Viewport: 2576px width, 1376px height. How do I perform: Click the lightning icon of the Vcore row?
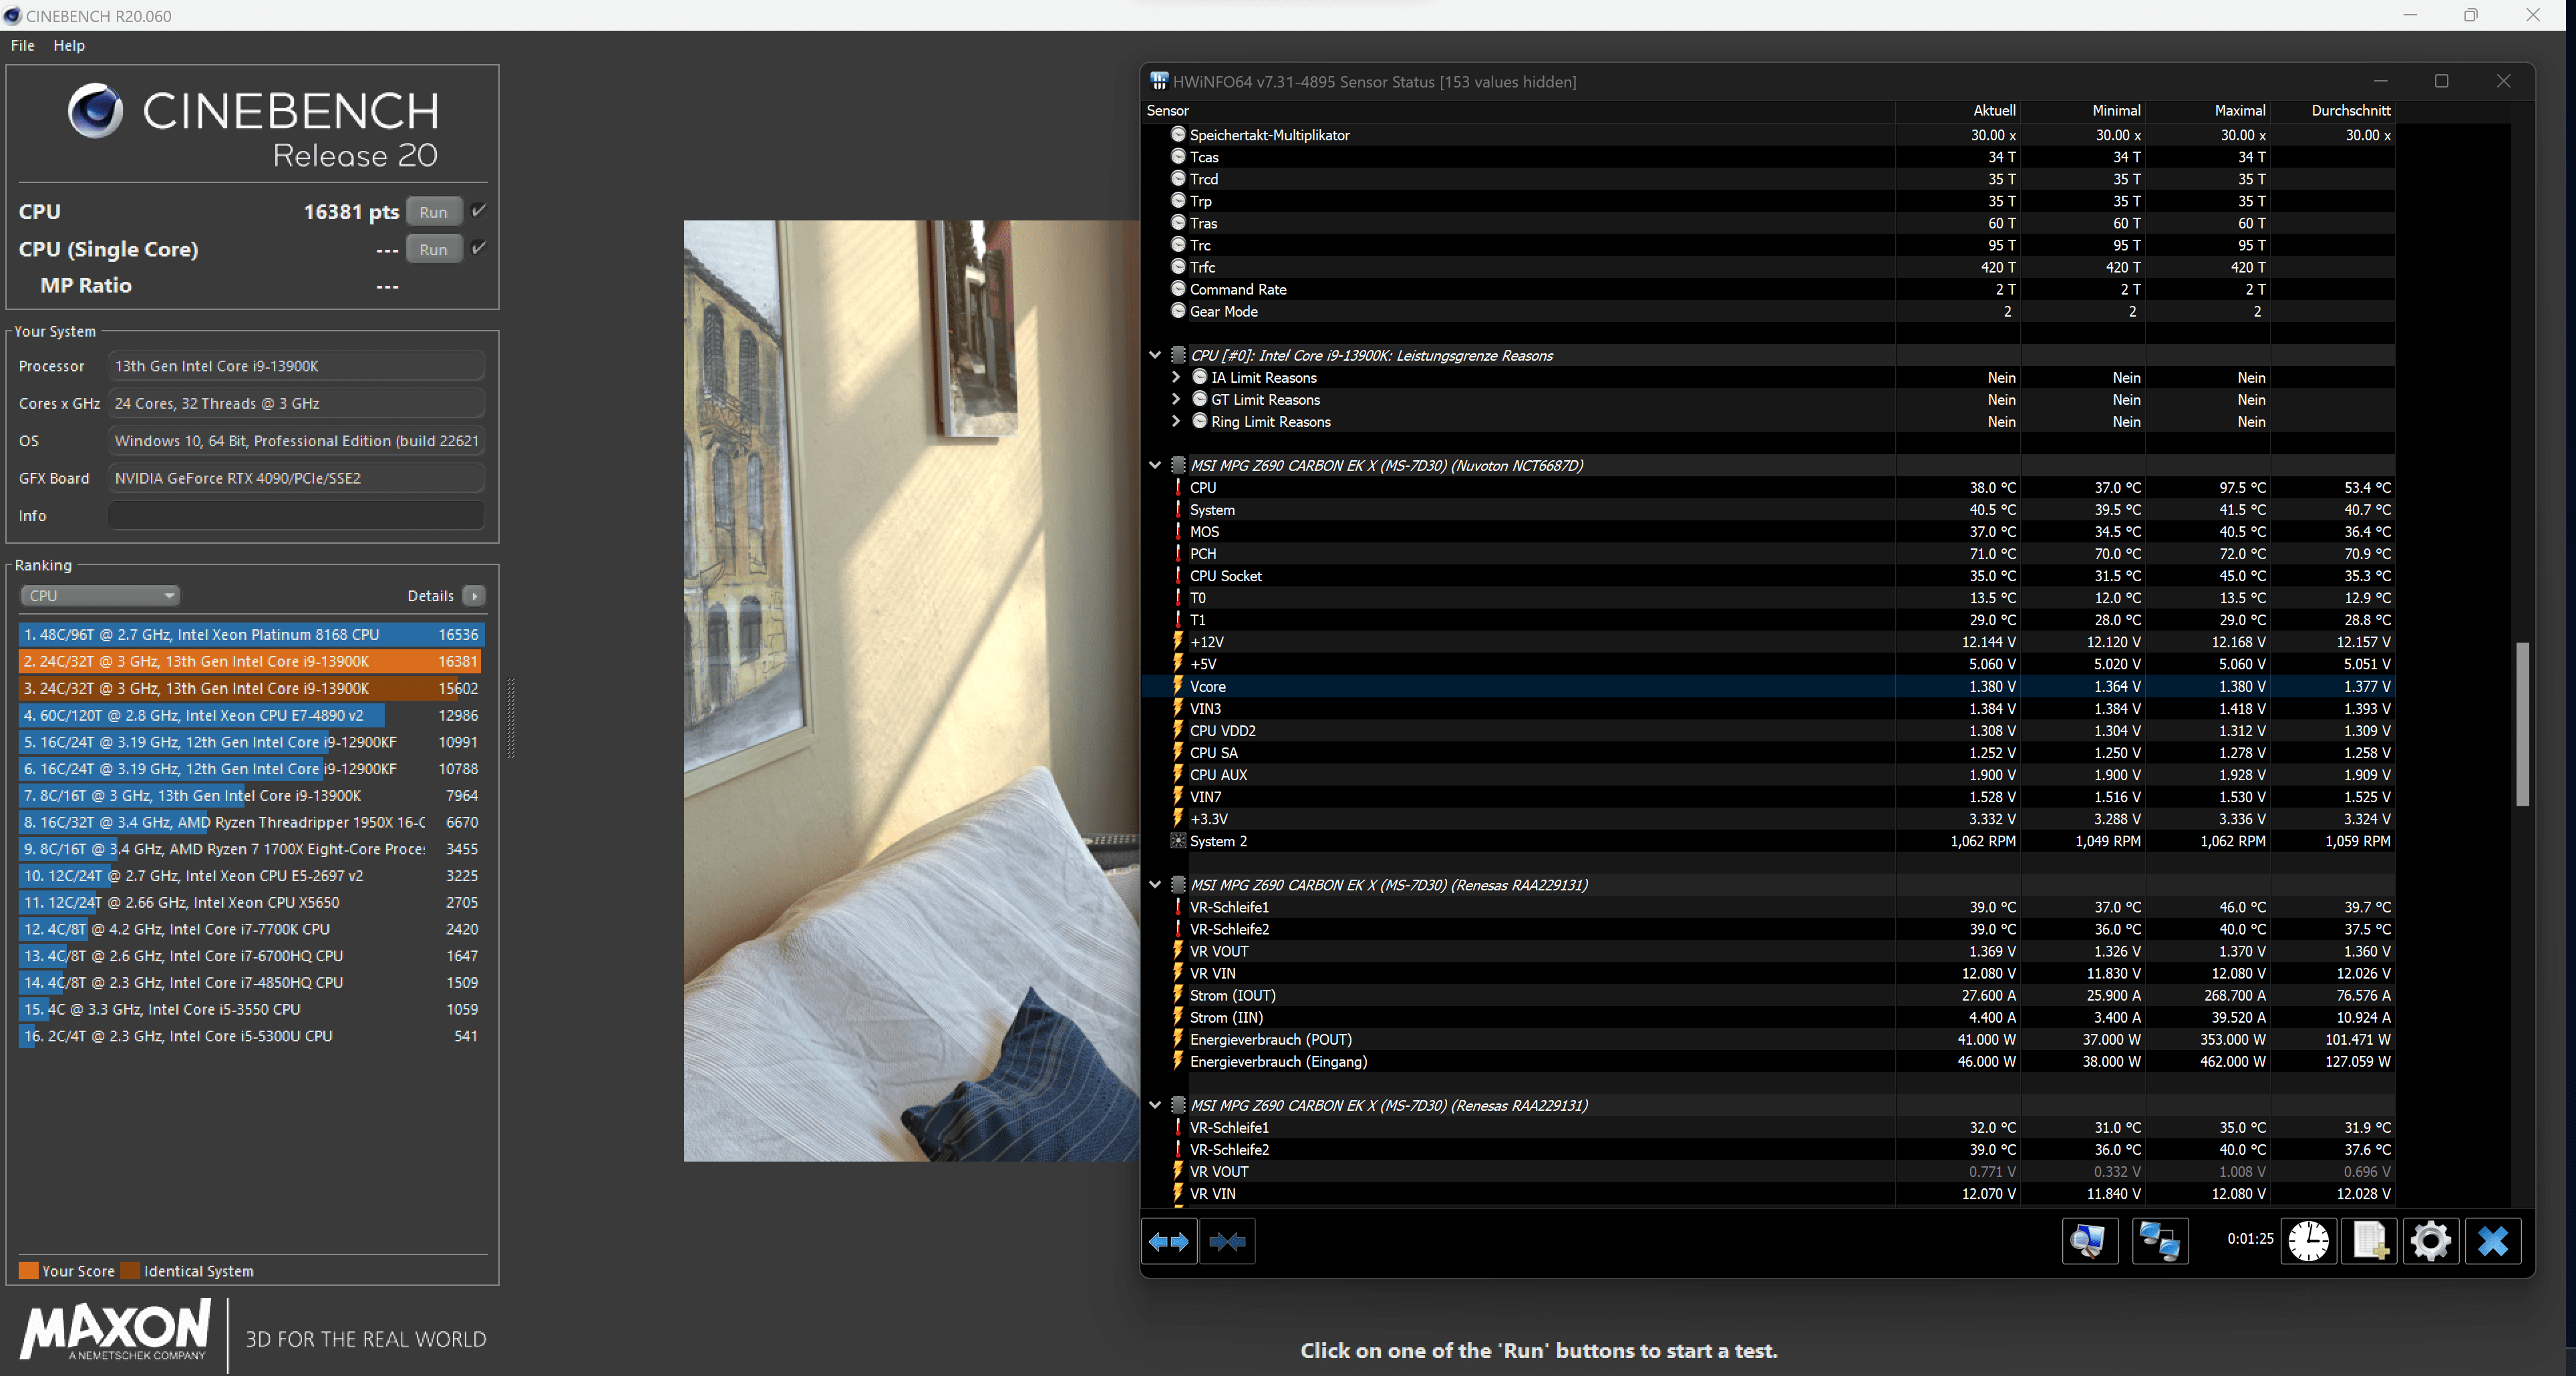click(x=1178, y=686)
